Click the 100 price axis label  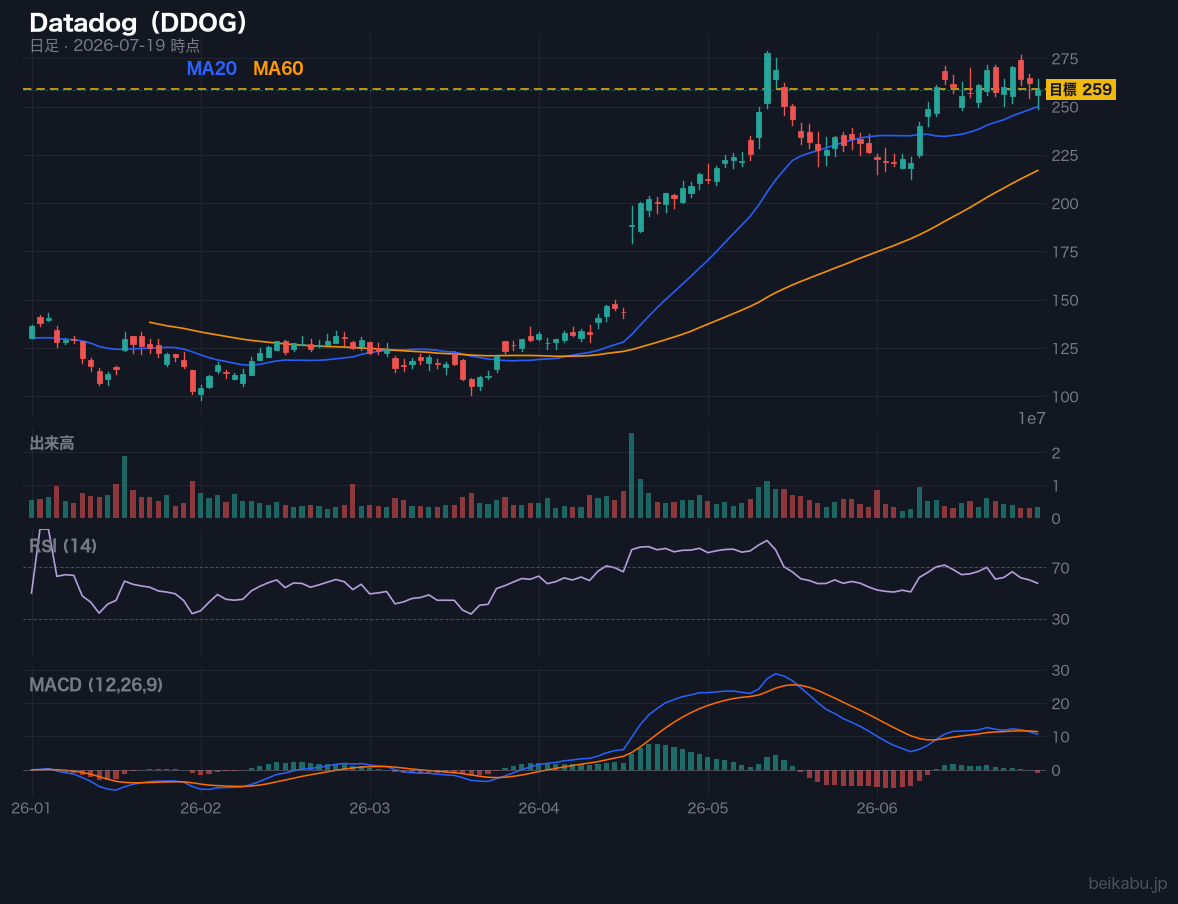1065,397
